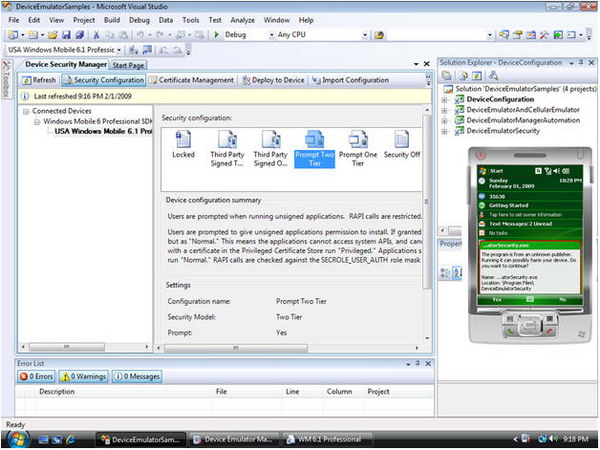600x450 pixels.
Task: Click the Start Debugging green play icon
Action: point(216,35)
